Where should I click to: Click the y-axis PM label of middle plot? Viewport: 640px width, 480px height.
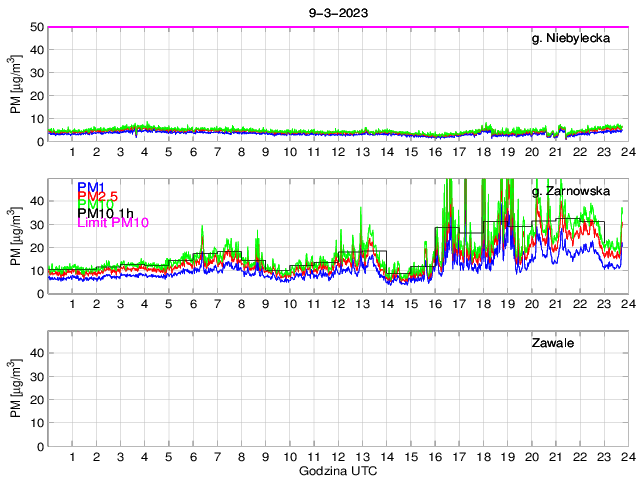[17, 236]
